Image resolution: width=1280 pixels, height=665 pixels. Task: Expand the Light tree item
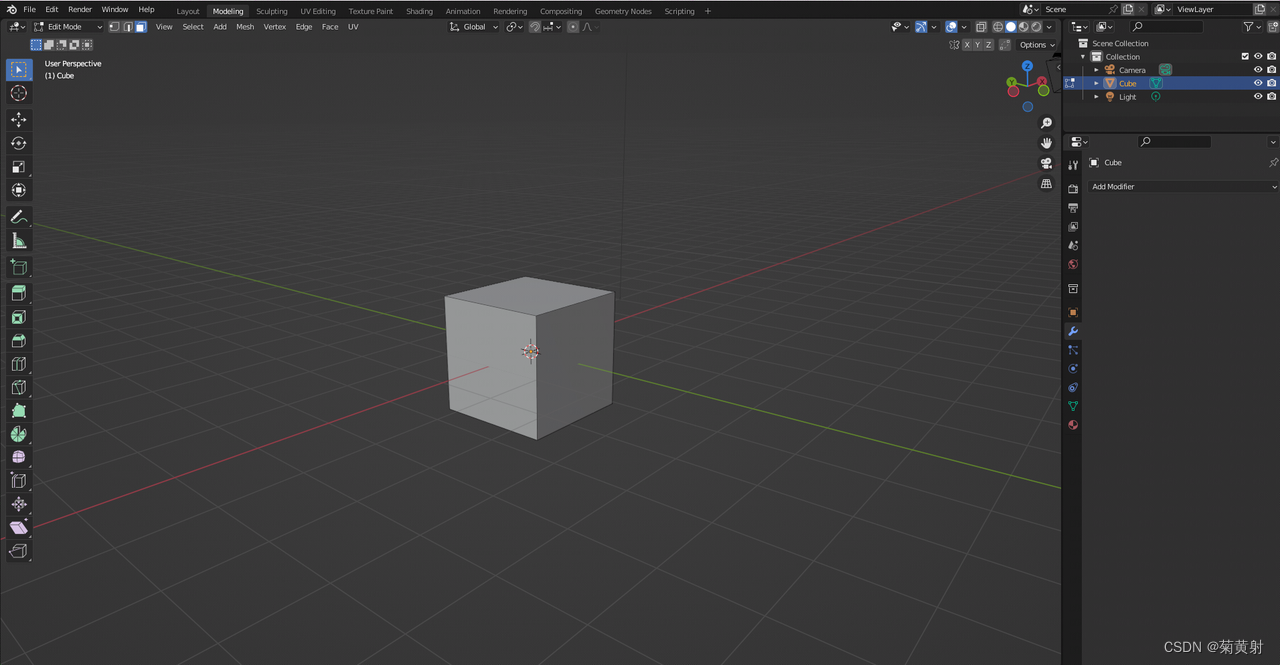click(1096, 97)
